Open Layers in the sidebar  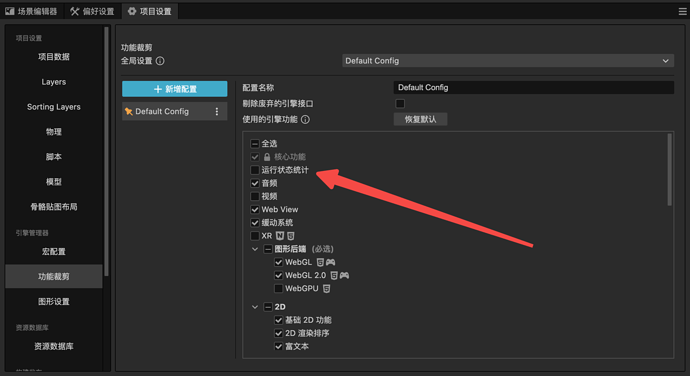[54, 82]
